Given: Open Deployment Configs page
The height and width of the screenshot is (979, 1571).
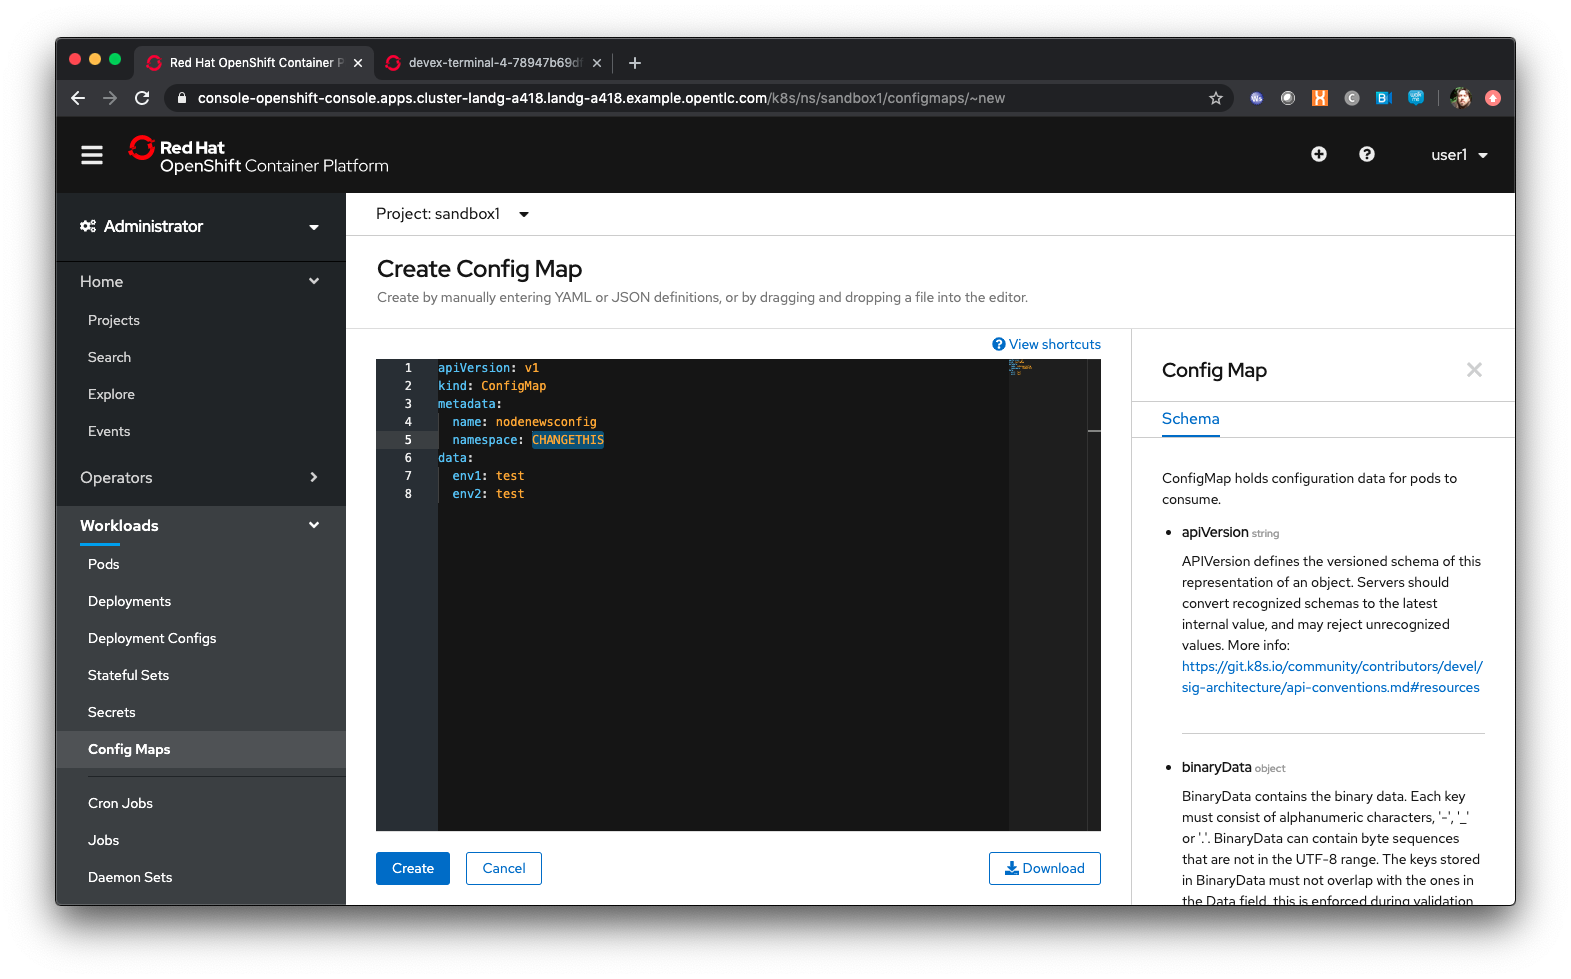Looking at the screenshot, I should (x=152, y=638).
